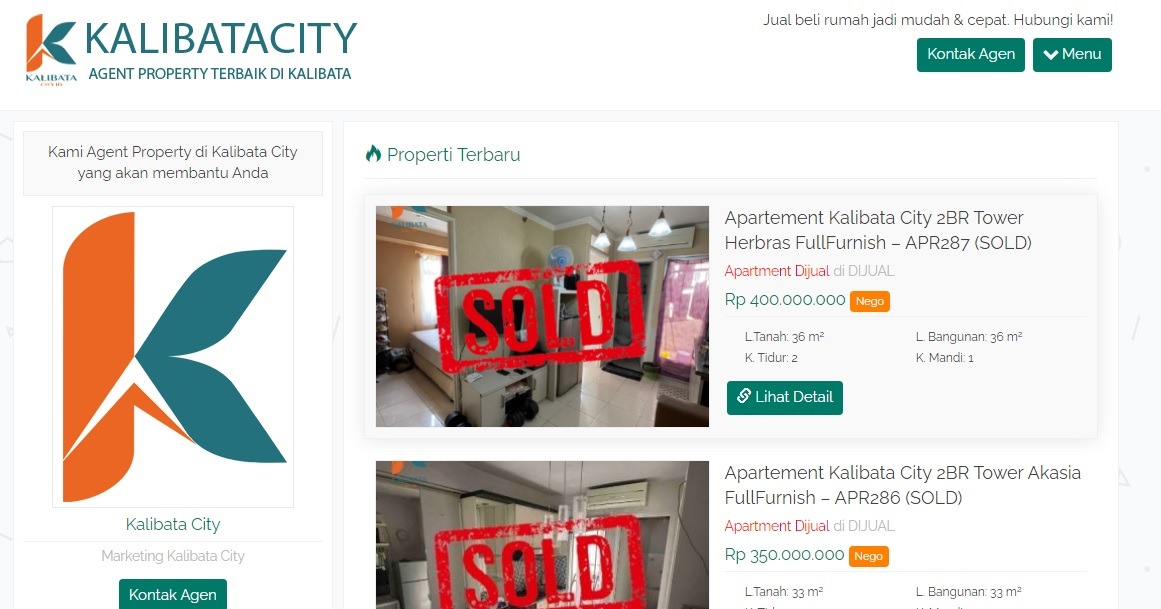Click the Kalibata City agent name link

point(173,524)
